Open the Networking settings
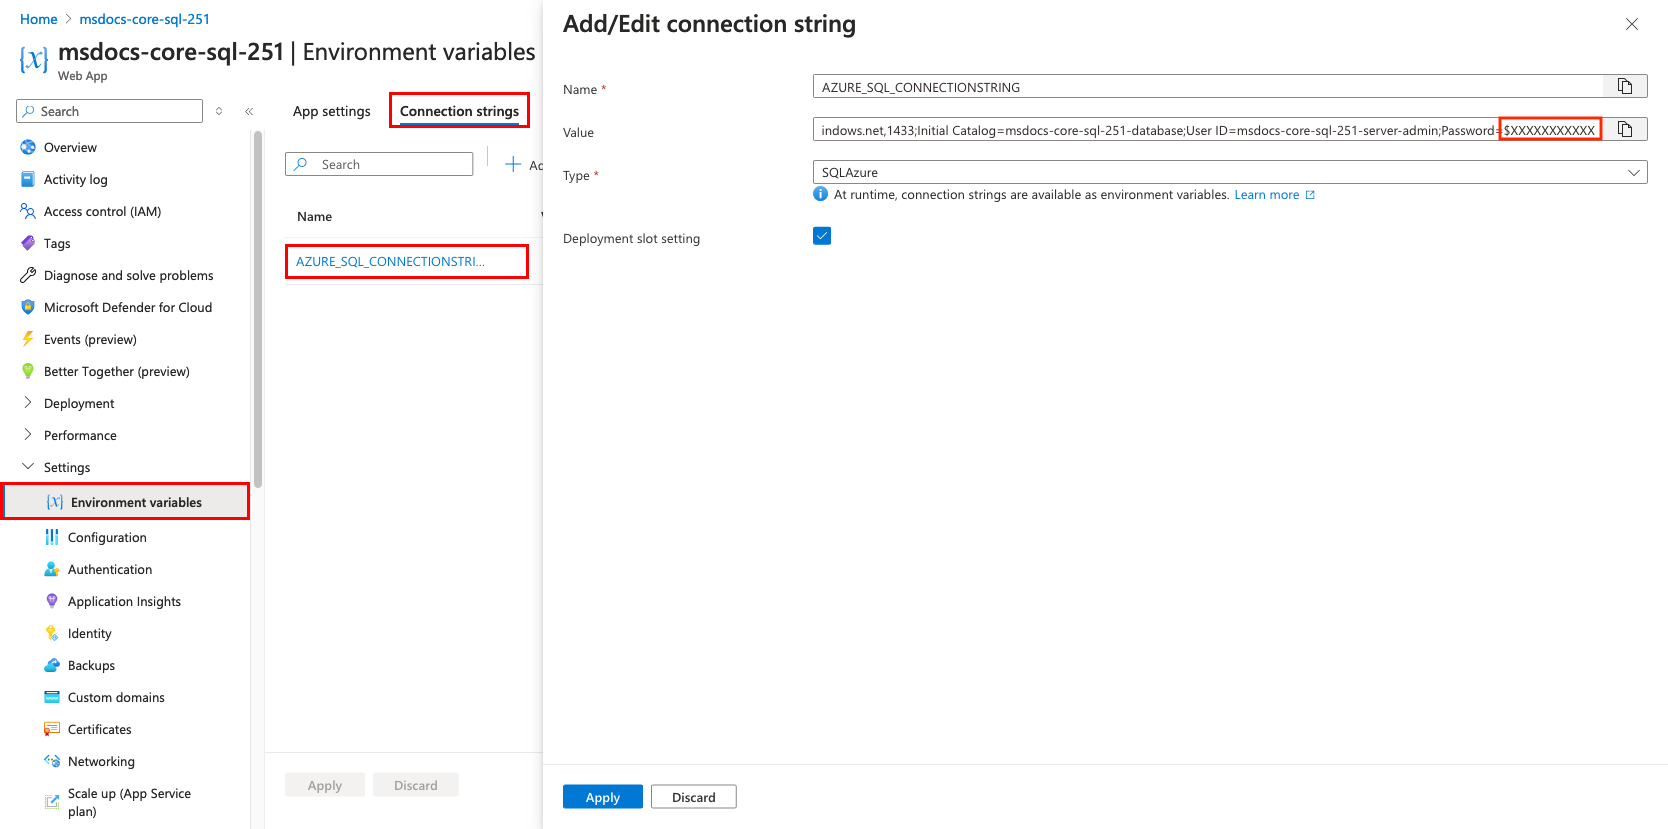 point(101,761)
